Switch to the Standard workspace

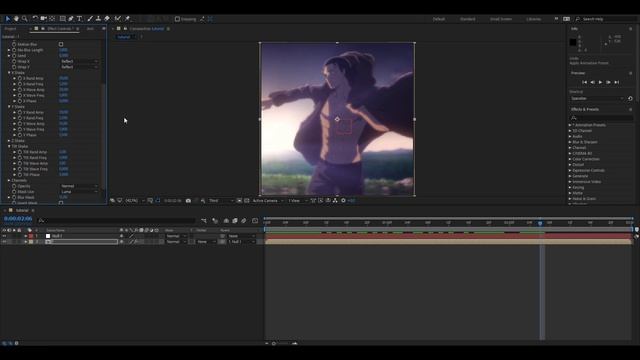[x=467, y=19]
